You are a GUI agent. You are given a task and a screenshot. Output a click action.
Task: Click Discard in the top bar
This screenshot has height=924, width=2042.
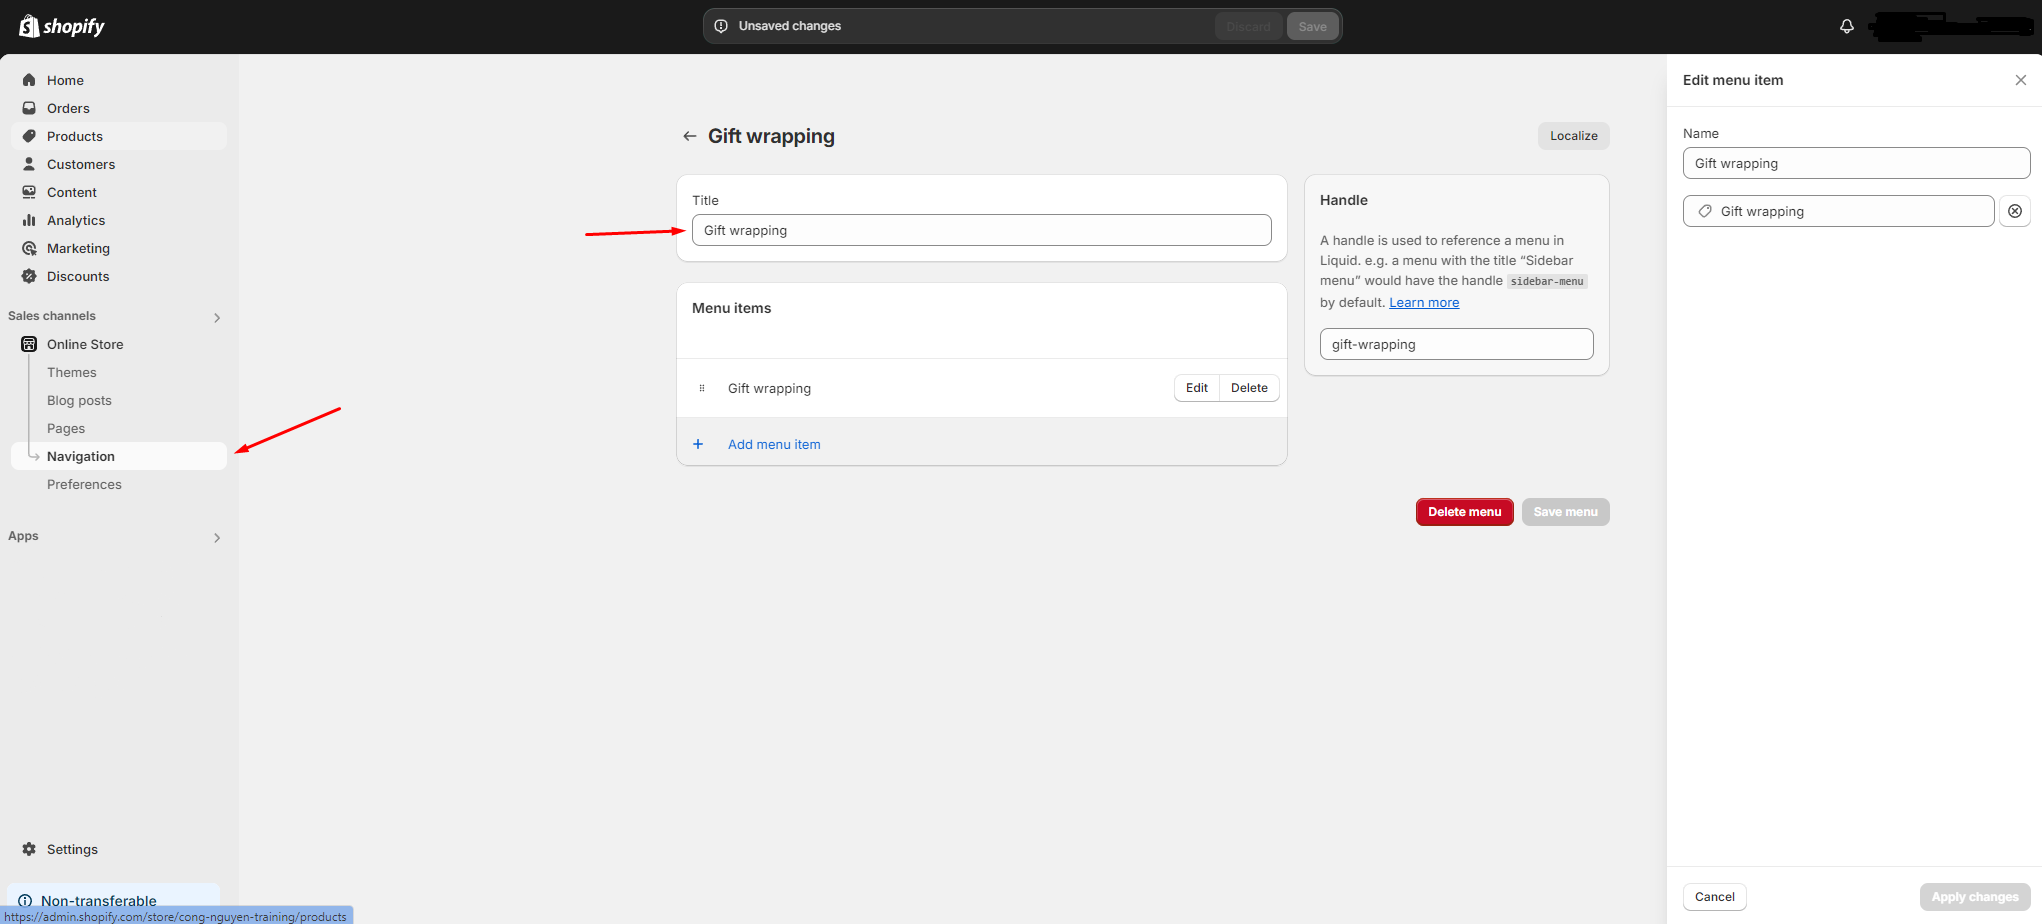[x=1248, y=27]
